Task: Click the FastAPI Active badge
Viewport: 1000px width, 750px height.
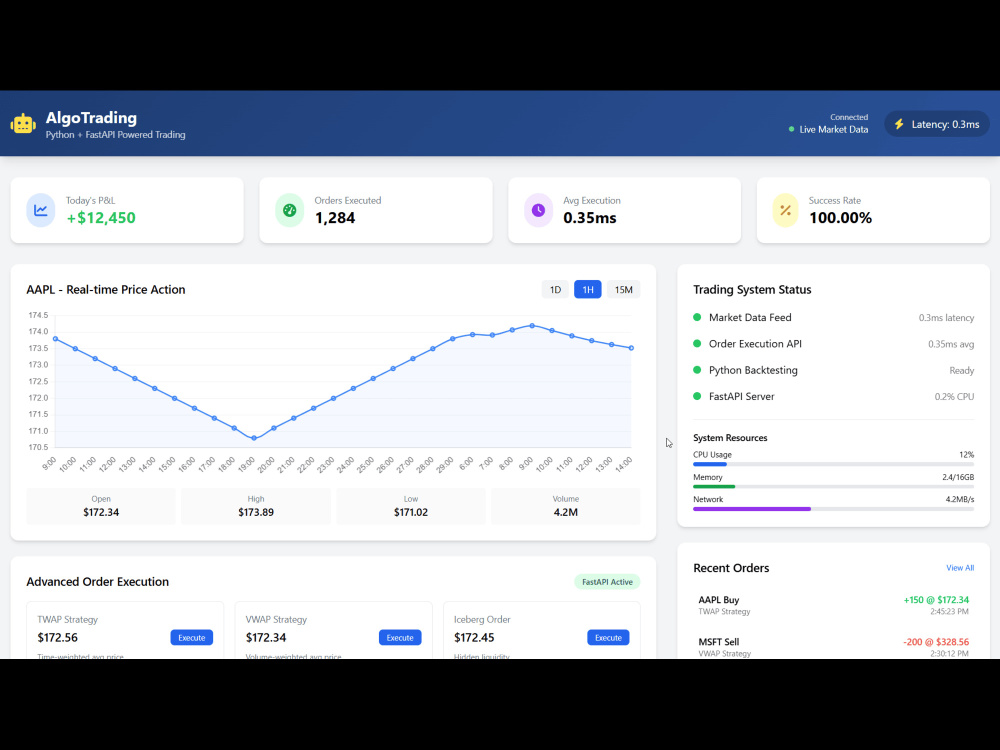Action: coord(607,582)
